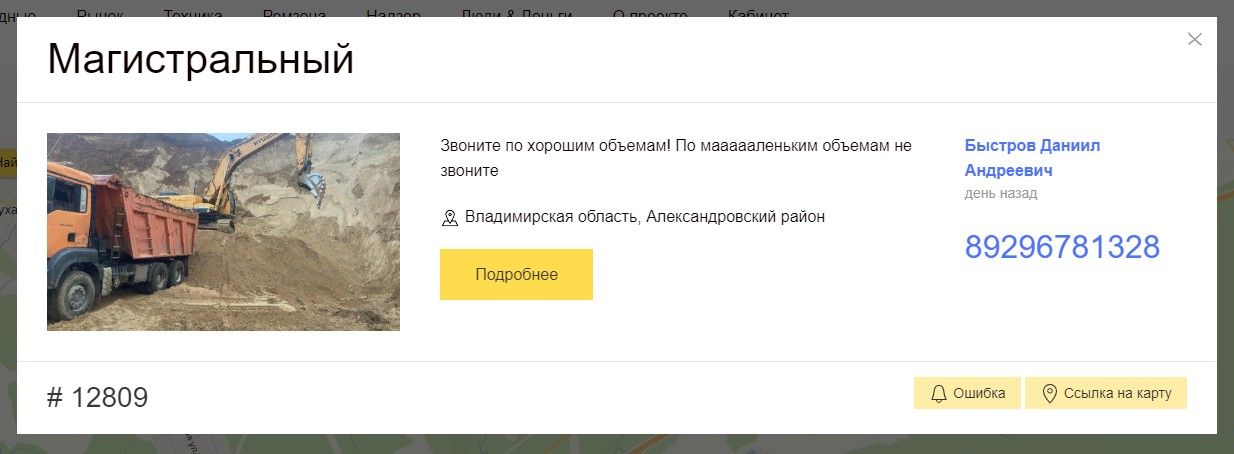The image size is (1234, 454).
Task: Click the Владимирская область, Александровский район address
Action: pos(644,217)
